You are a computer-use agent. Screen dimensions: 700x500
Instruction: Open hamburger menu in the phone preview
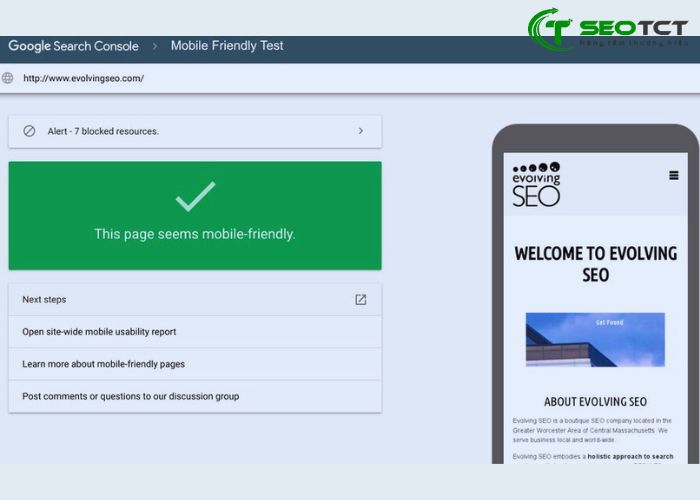pos(674,175)
